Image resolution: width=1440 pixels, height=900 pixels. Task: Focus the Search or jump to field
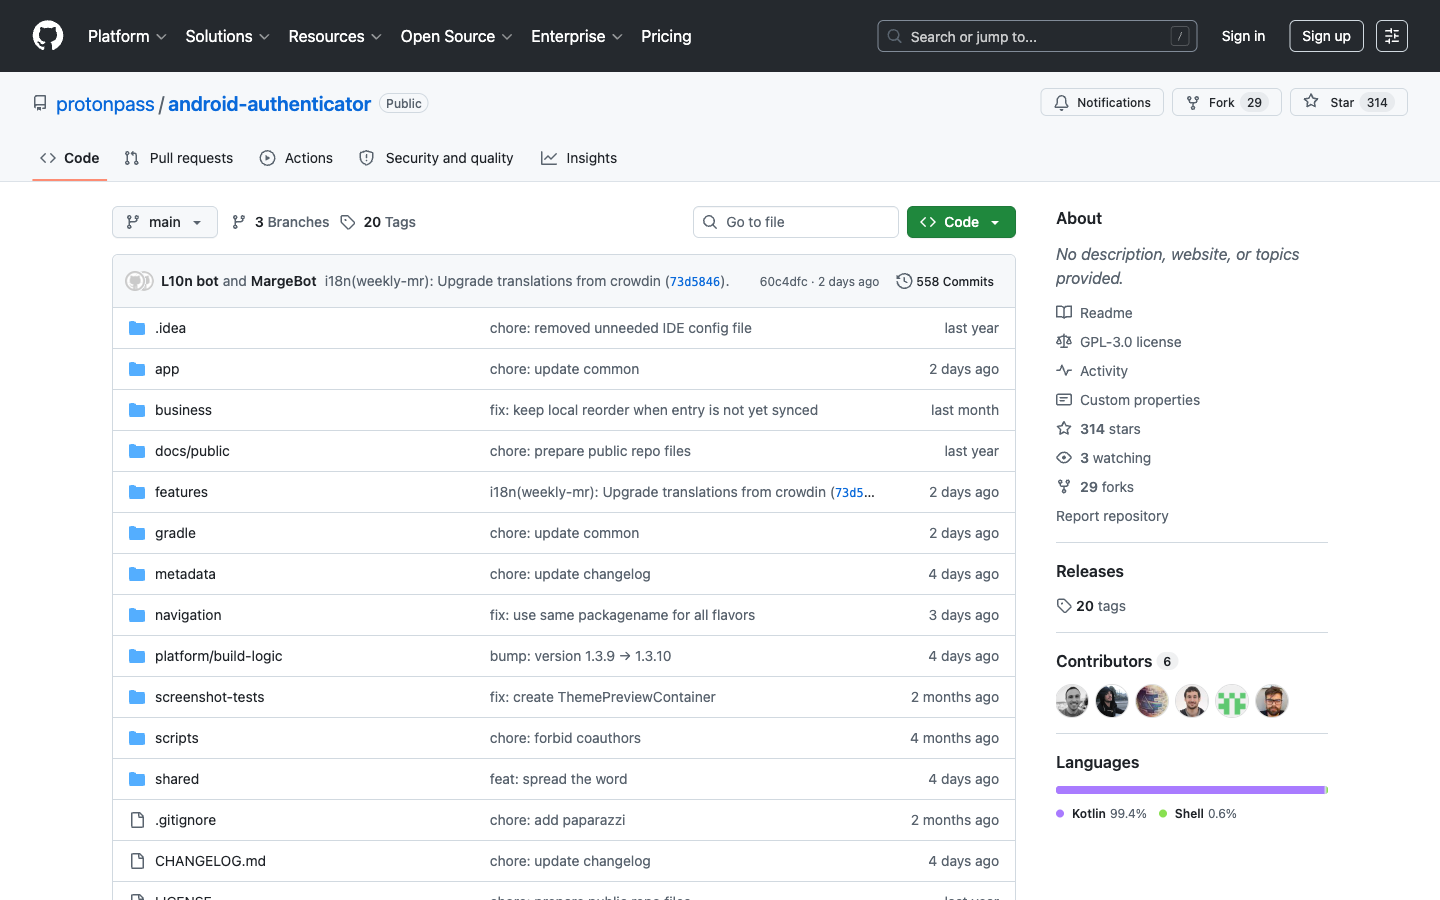(1037, 36)
